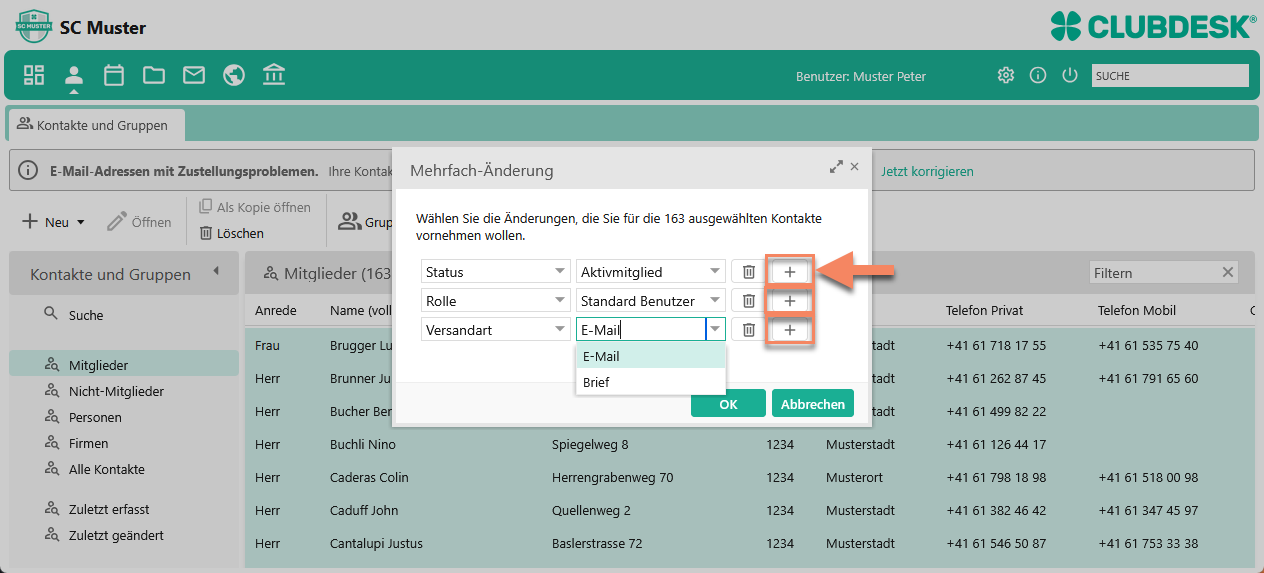Add a row after Status with plus

[789, 272]
